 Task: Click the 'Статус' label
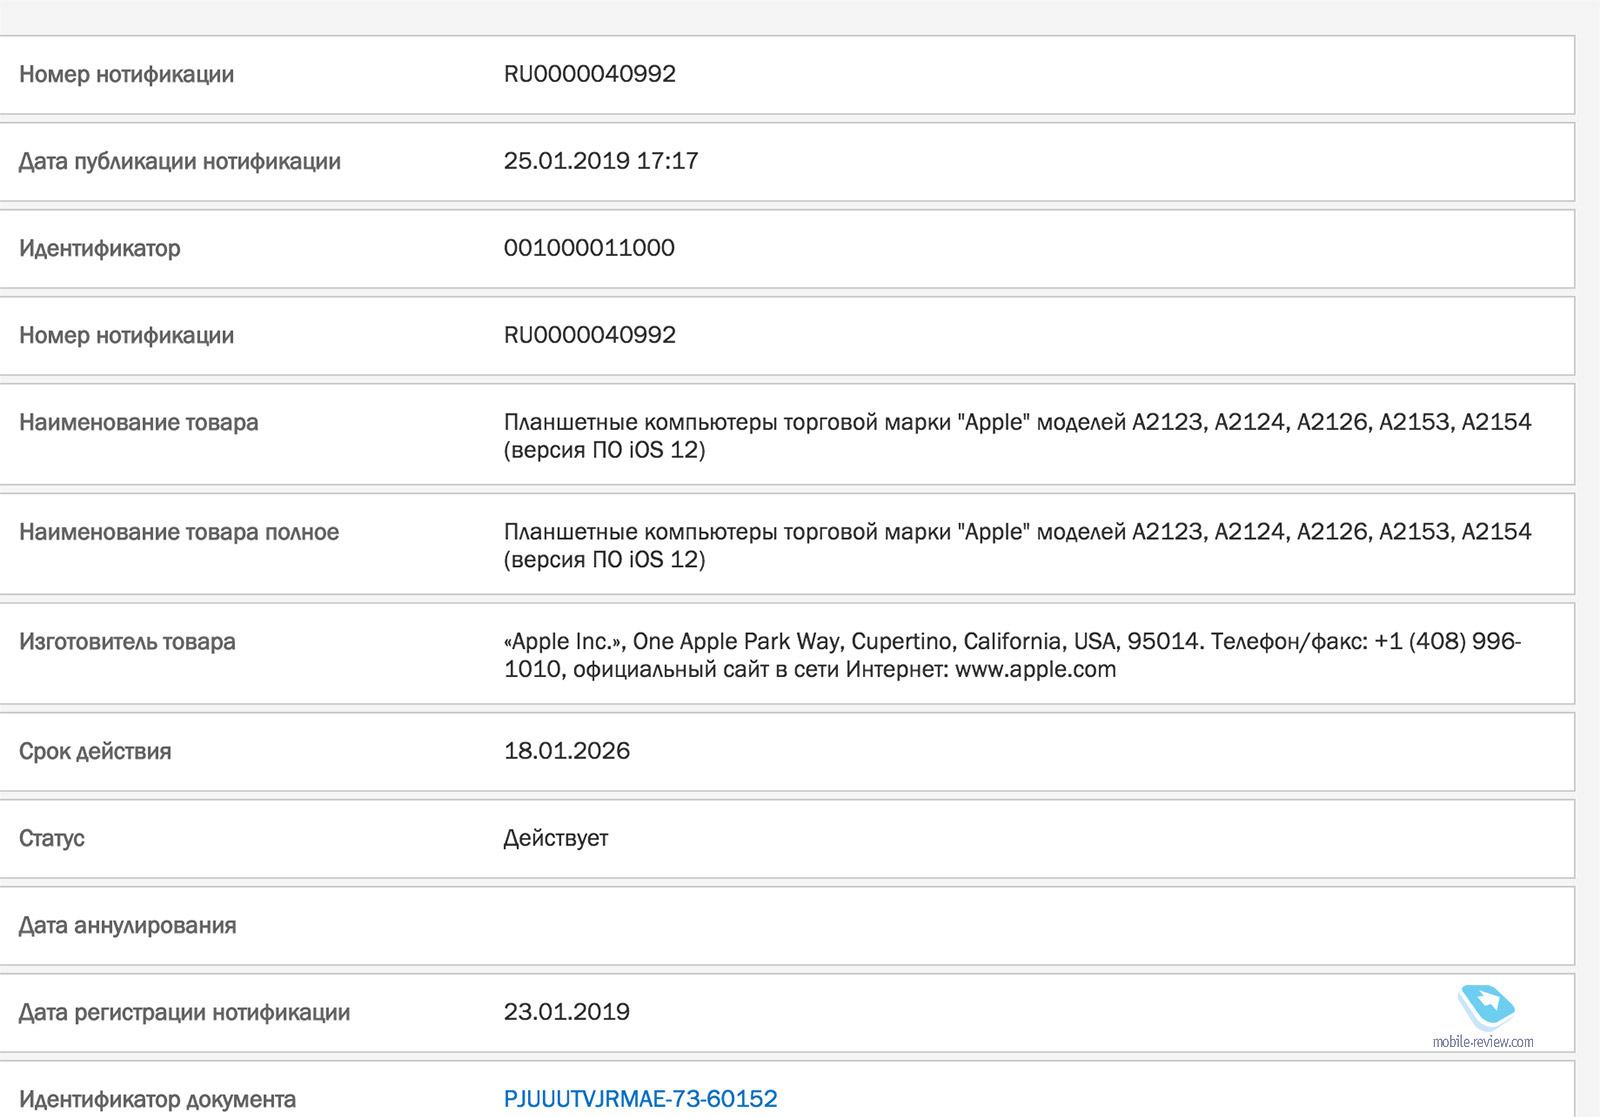tap(52, 839)
